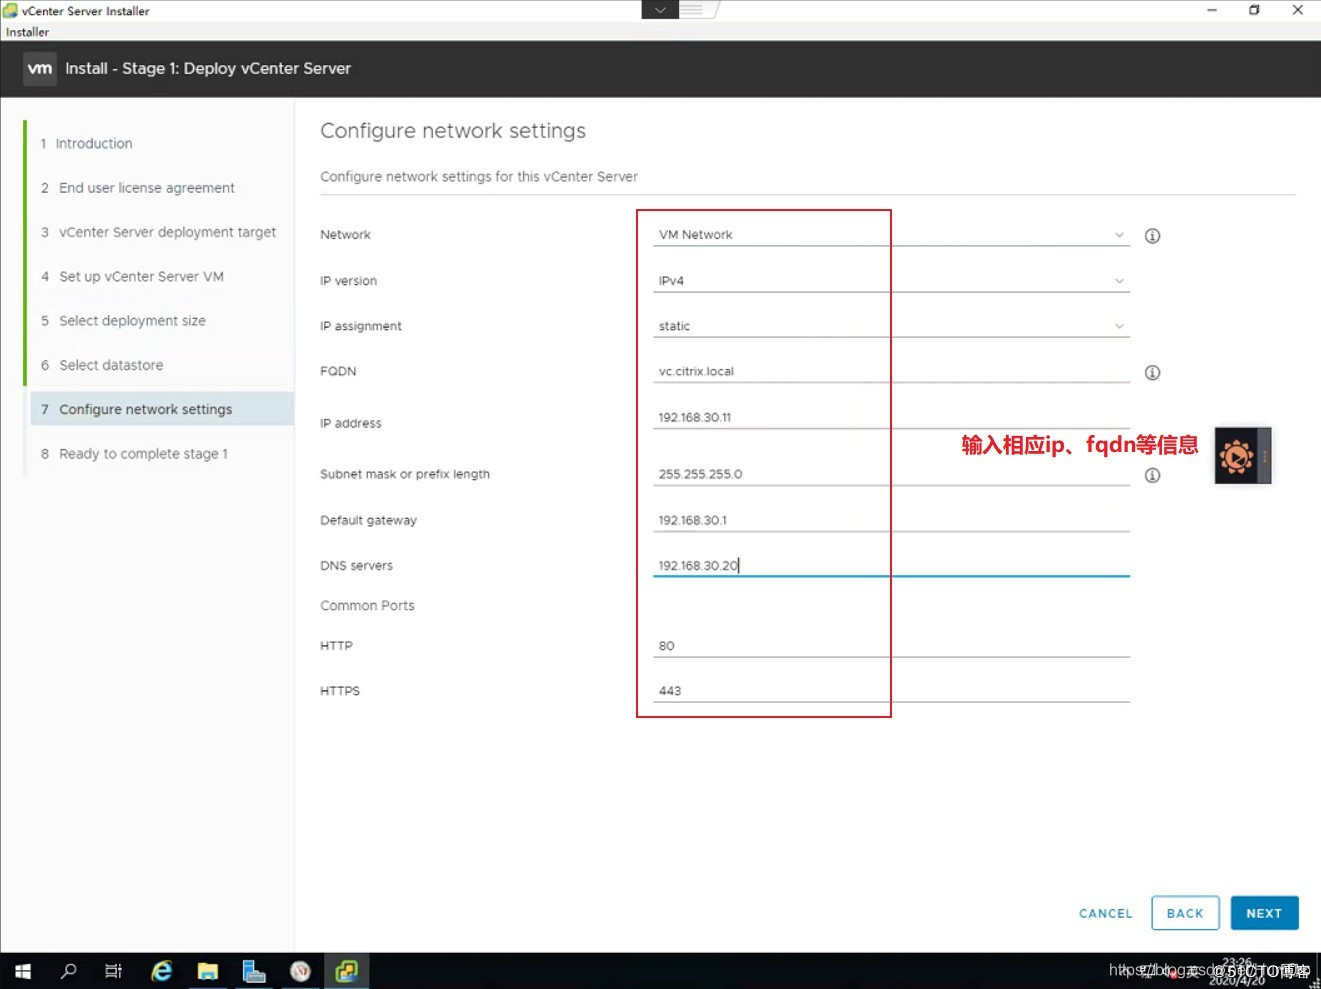
Task: Click the HTTP port field
Action: pyautogui.click(x=892, y=646)
